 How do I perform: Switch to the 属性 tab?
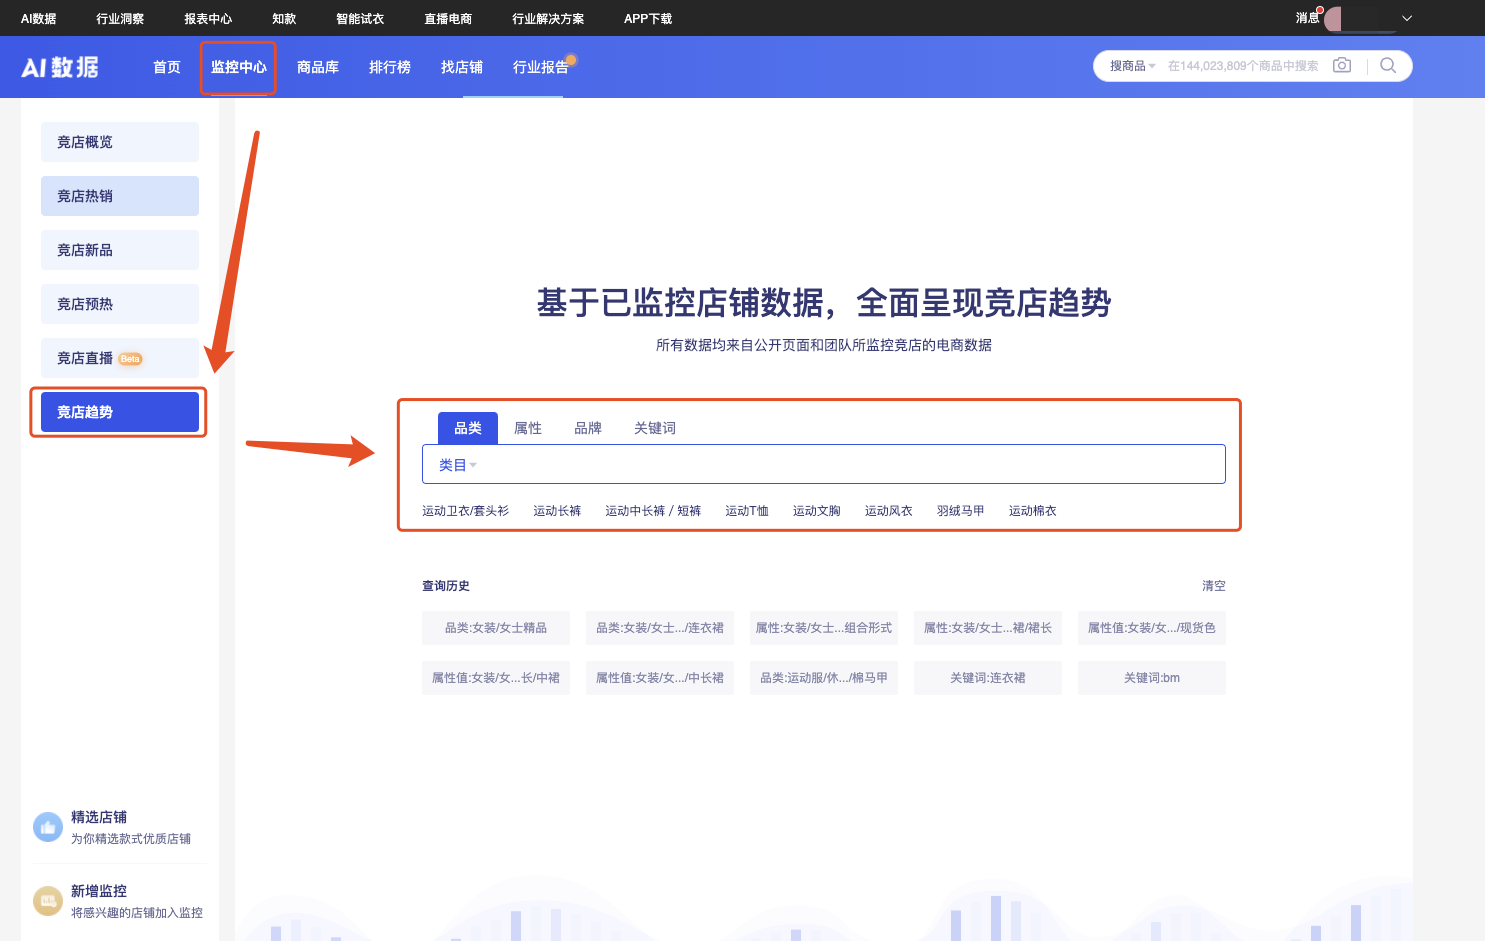[528, 428]
